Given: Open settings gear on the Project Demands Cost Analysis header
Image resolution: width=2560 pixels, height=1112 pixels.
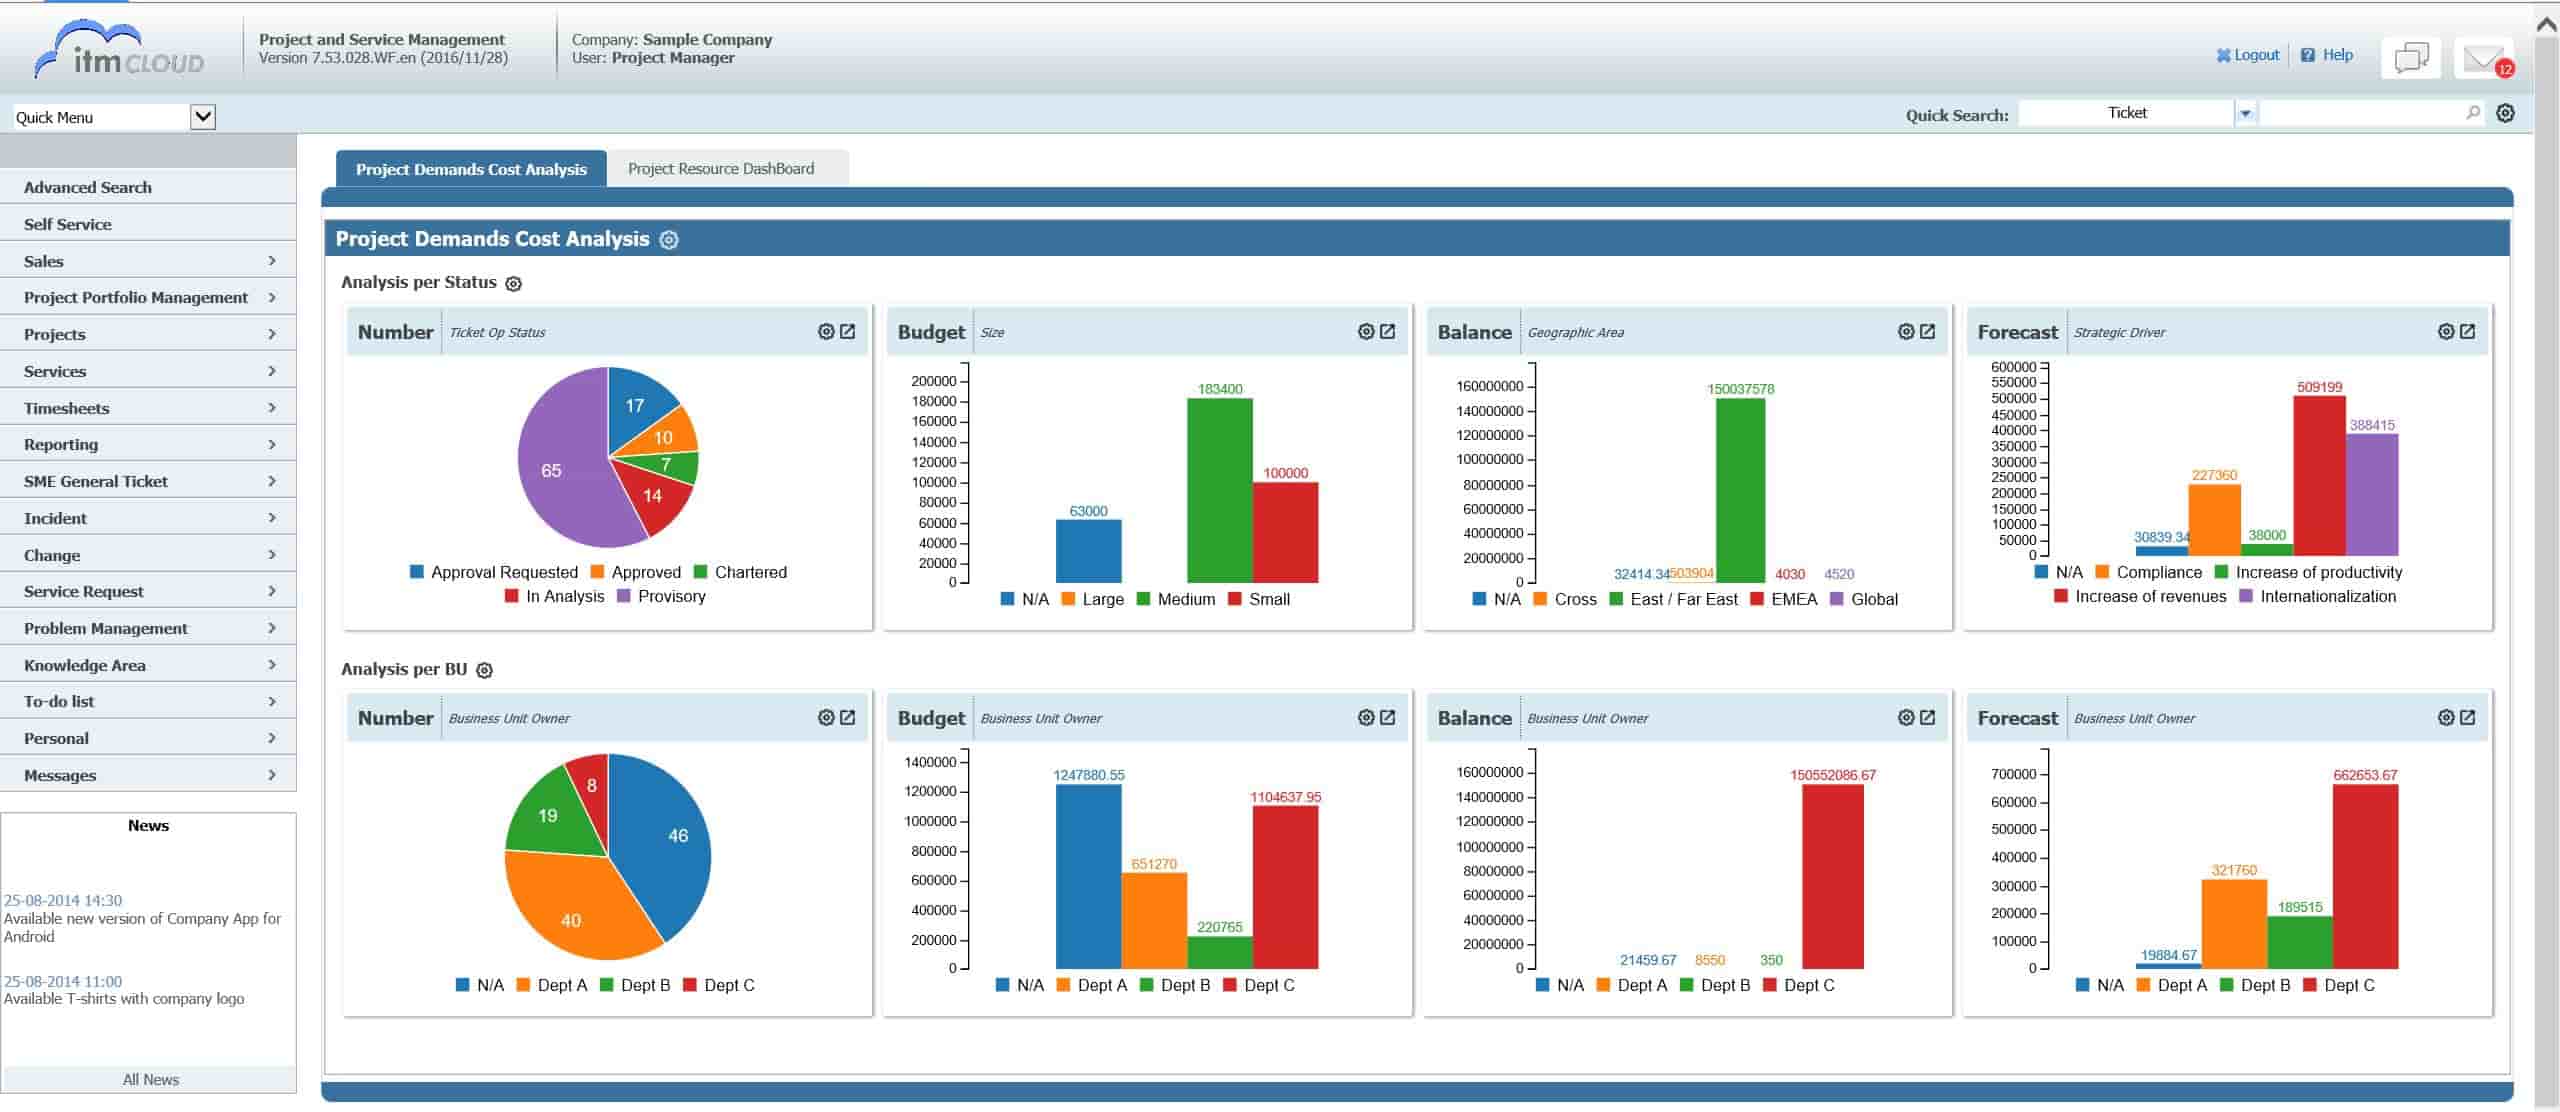Looking at the screenshot, I should (x=668, y=240).
